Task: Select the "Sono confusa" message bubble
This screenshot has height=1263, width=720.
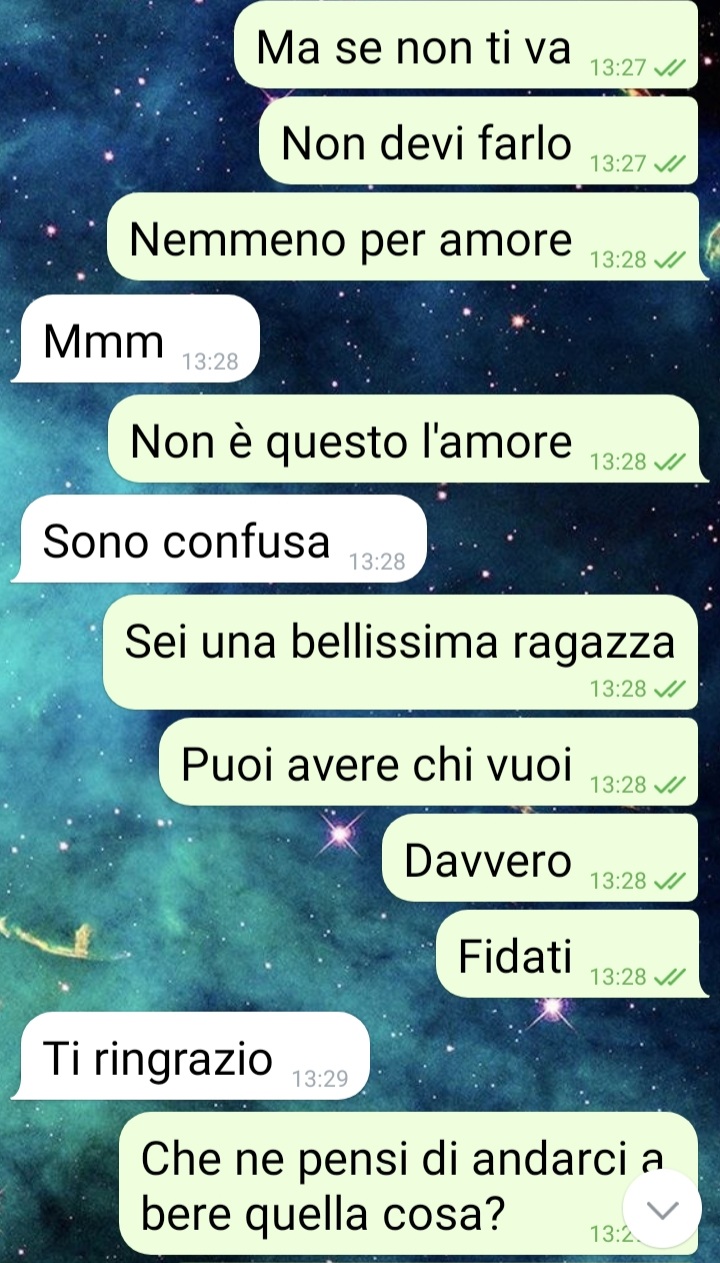Action: 219,540
